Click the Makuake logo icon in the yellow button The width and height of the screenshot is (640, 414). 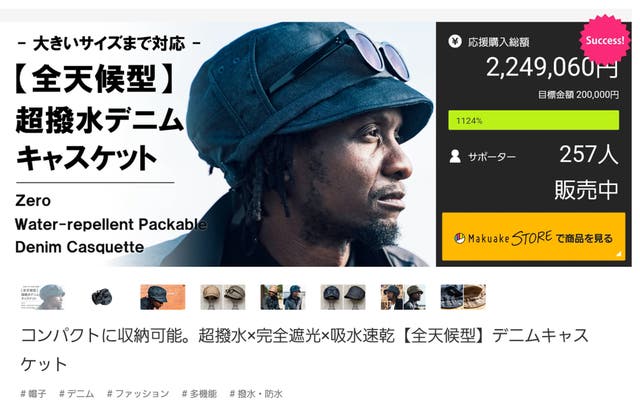(460, 238)
